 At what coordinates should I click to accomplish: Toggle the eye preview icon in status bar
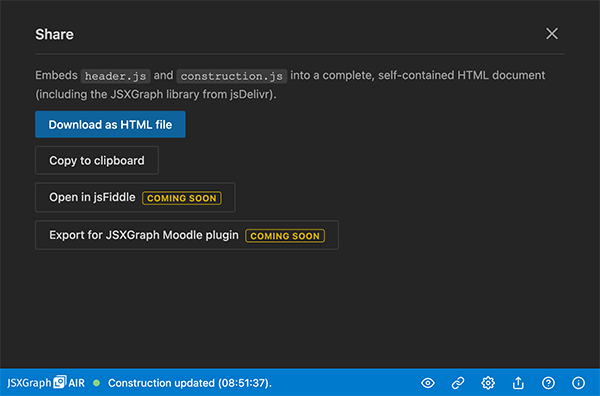point(428,383)
